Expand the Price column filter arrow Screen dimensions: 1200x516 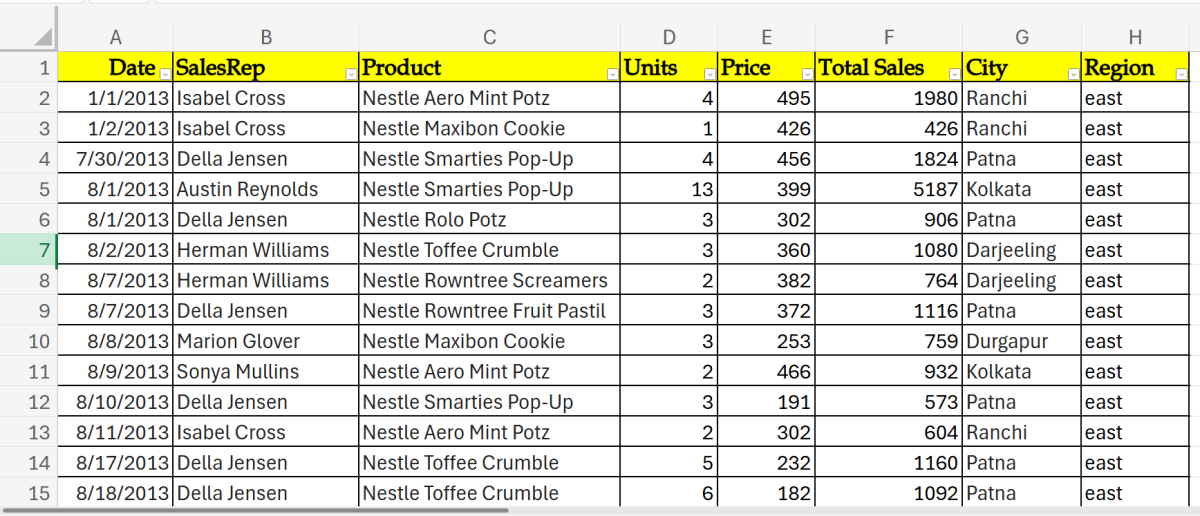807,73
